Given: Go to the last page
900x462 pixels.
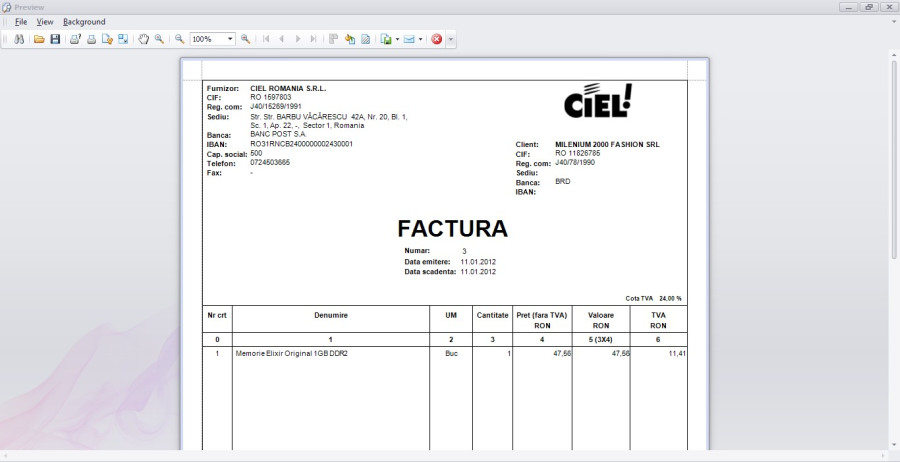Looking at the screenshot, I should 314,39.
